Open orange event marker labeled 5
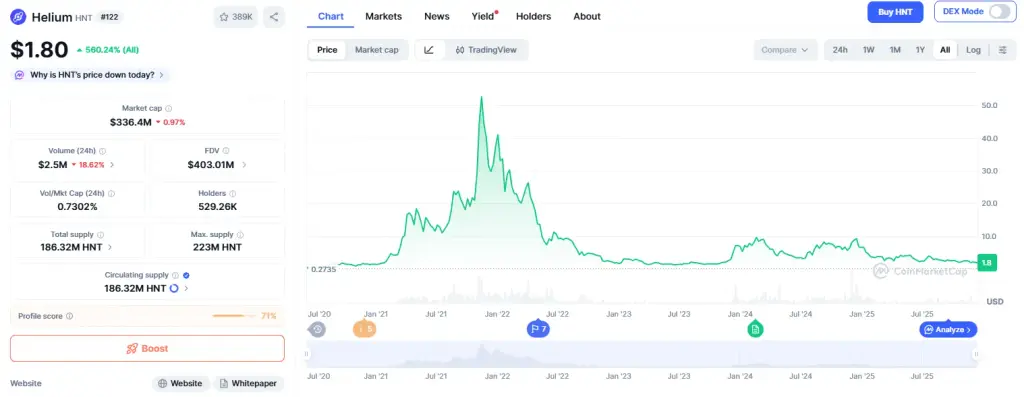This screenshot has height=397, width=1024. (364, 329)
